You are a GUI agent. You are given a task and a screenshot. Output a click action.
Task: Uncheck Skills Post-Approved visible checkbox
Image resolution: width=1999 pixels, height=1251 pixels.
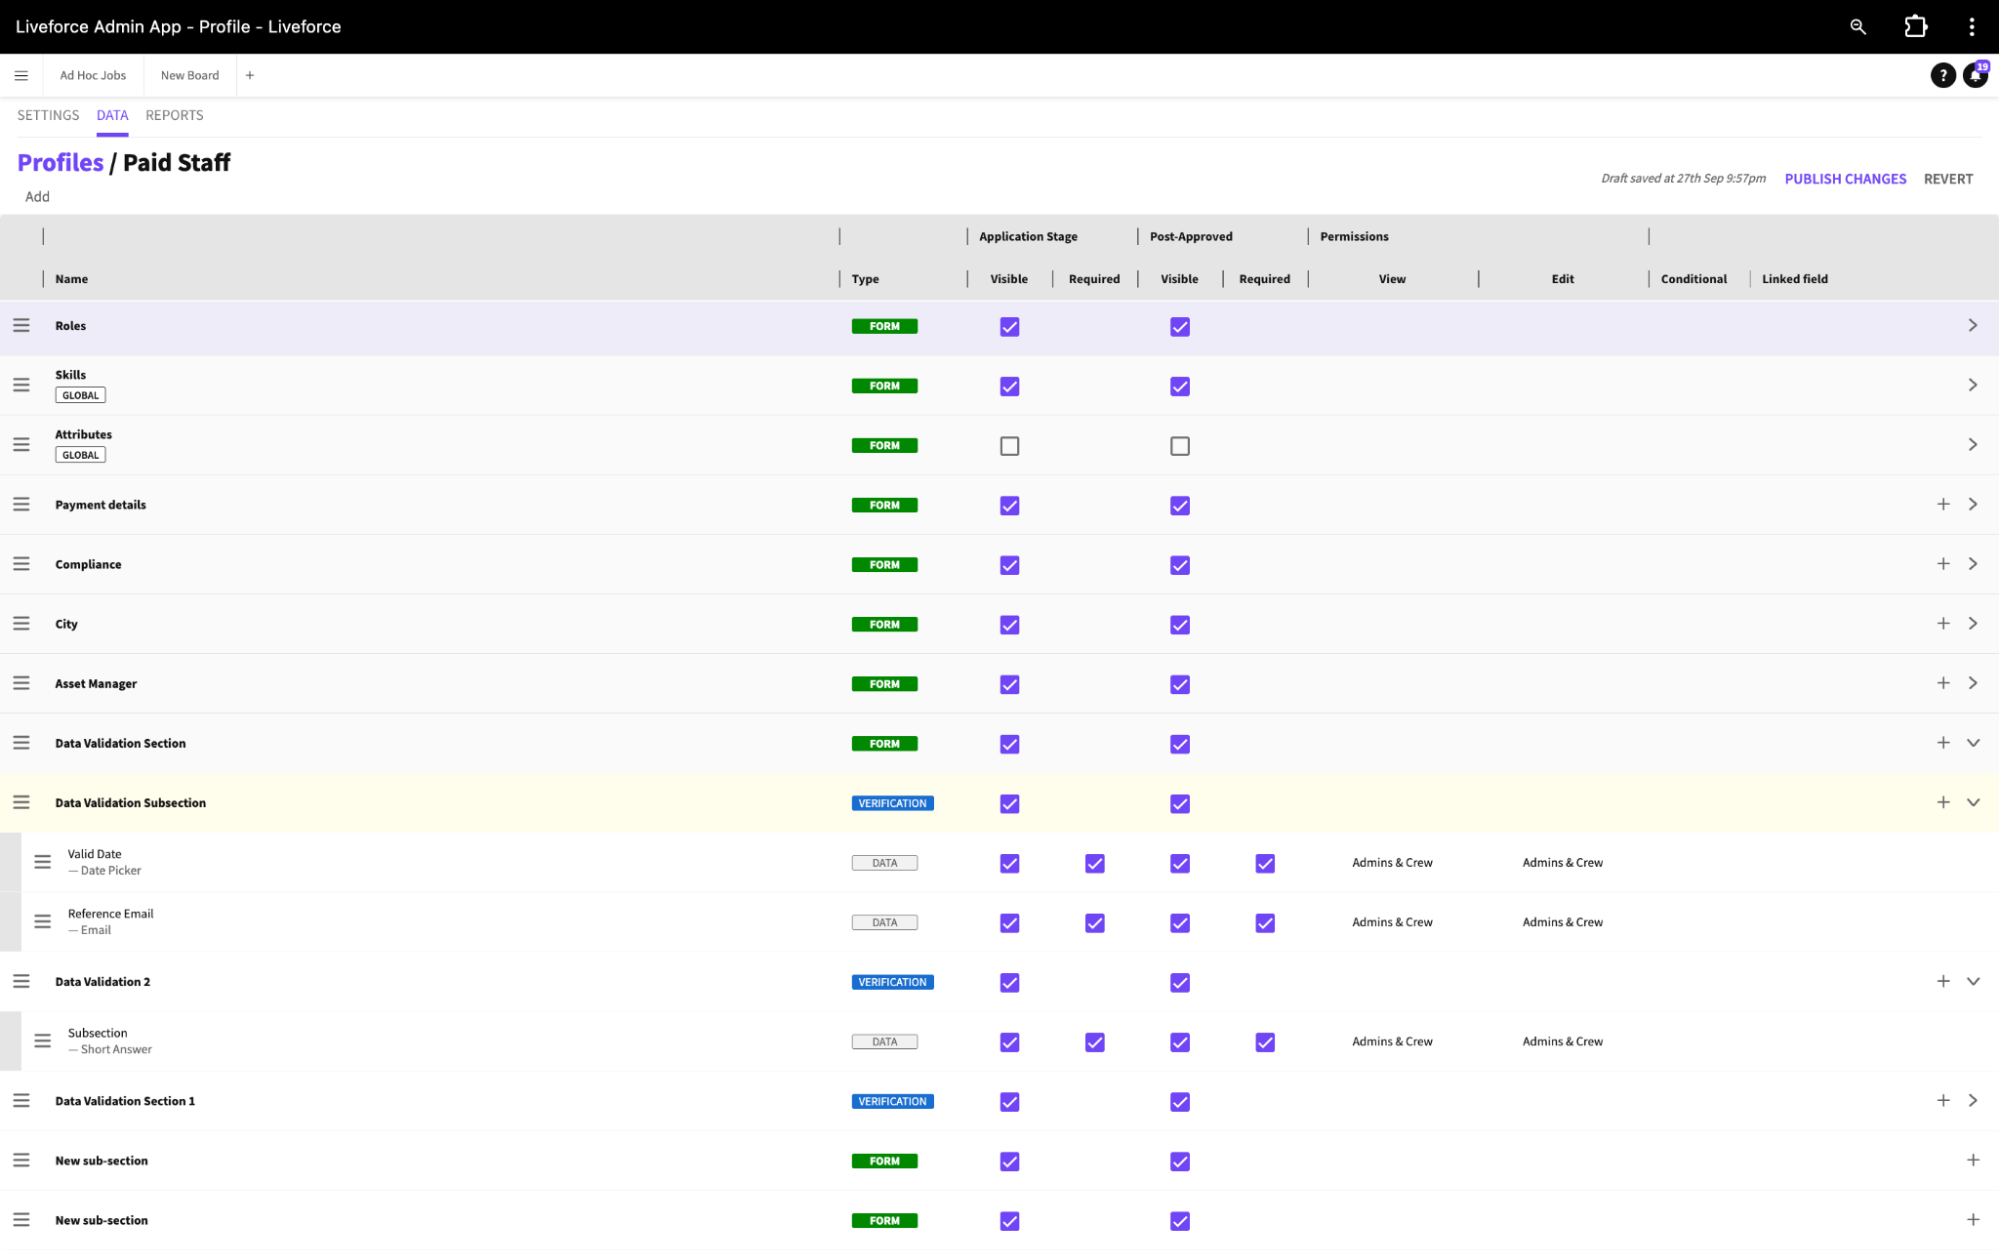[x=1180, y=386]
